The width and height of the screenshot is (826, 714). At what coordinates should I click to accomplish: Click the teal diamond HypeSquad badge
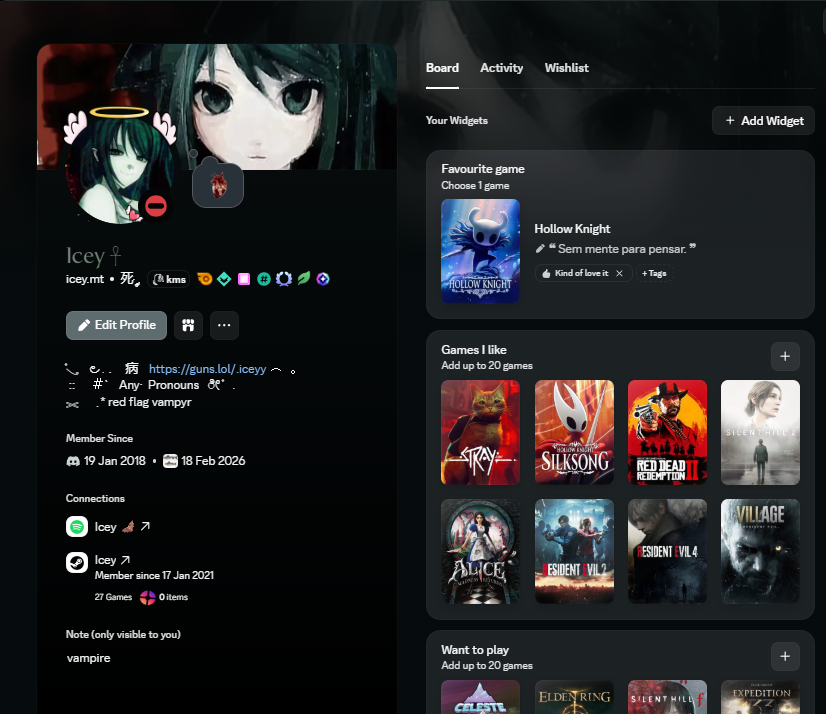tap(224, 279)
